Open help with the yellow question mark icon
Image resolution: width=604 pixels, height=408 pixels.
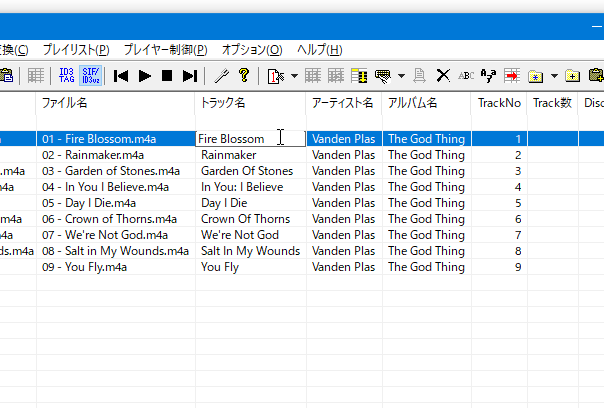pos(244,76)
